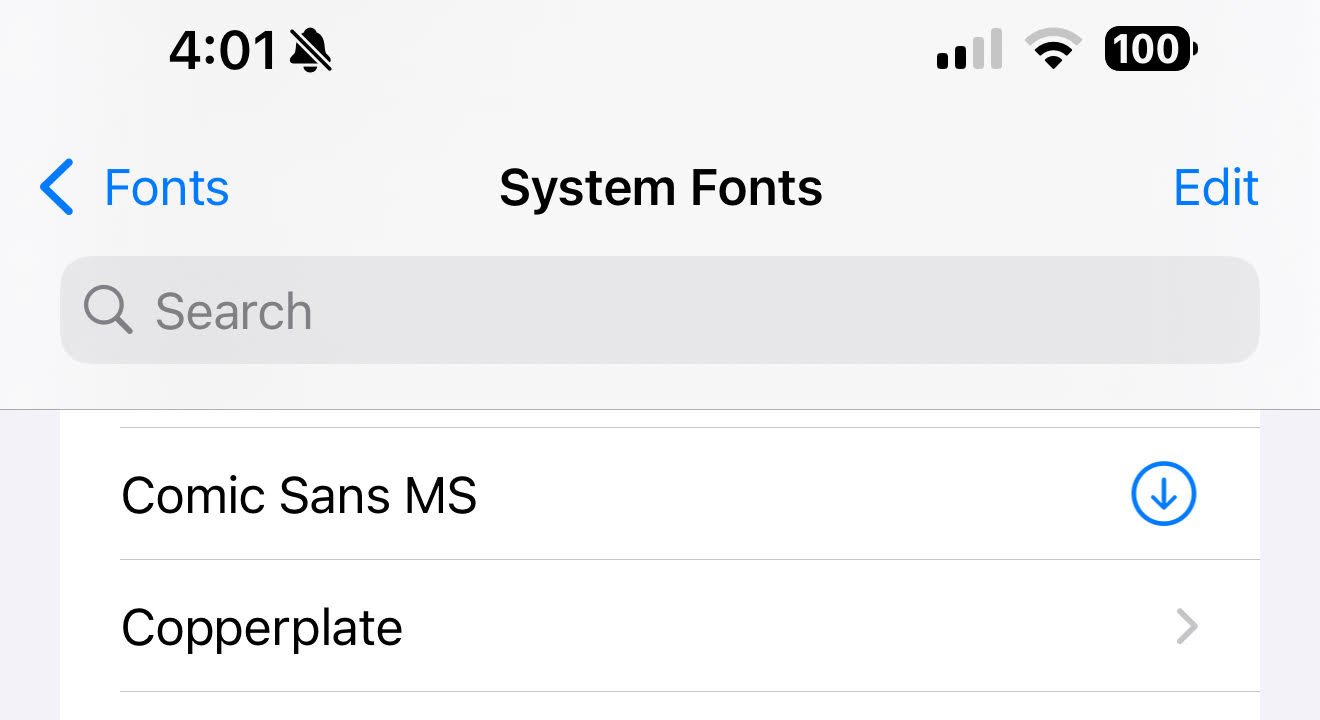Tap the muted bell status icon
The height and width of the screenshot is (720, 1320).
pyautogui.click(x=309, y=50)
